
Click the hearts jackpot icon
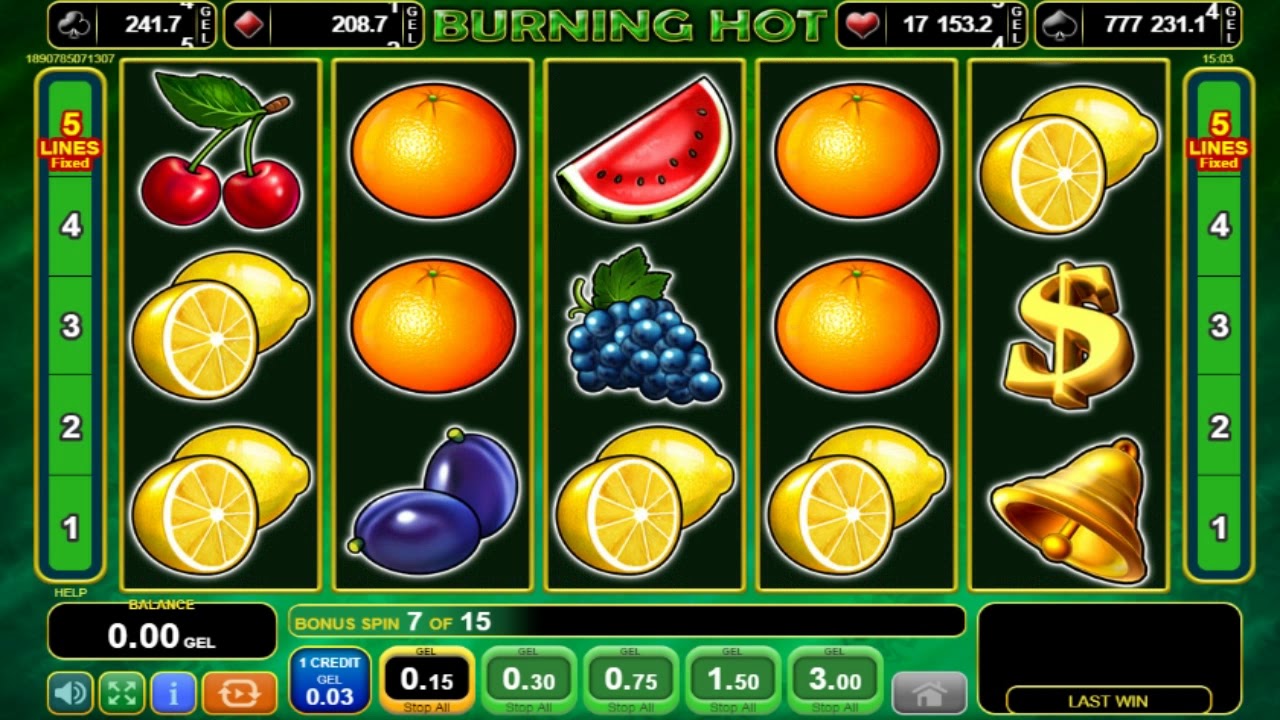pos(862,24)
